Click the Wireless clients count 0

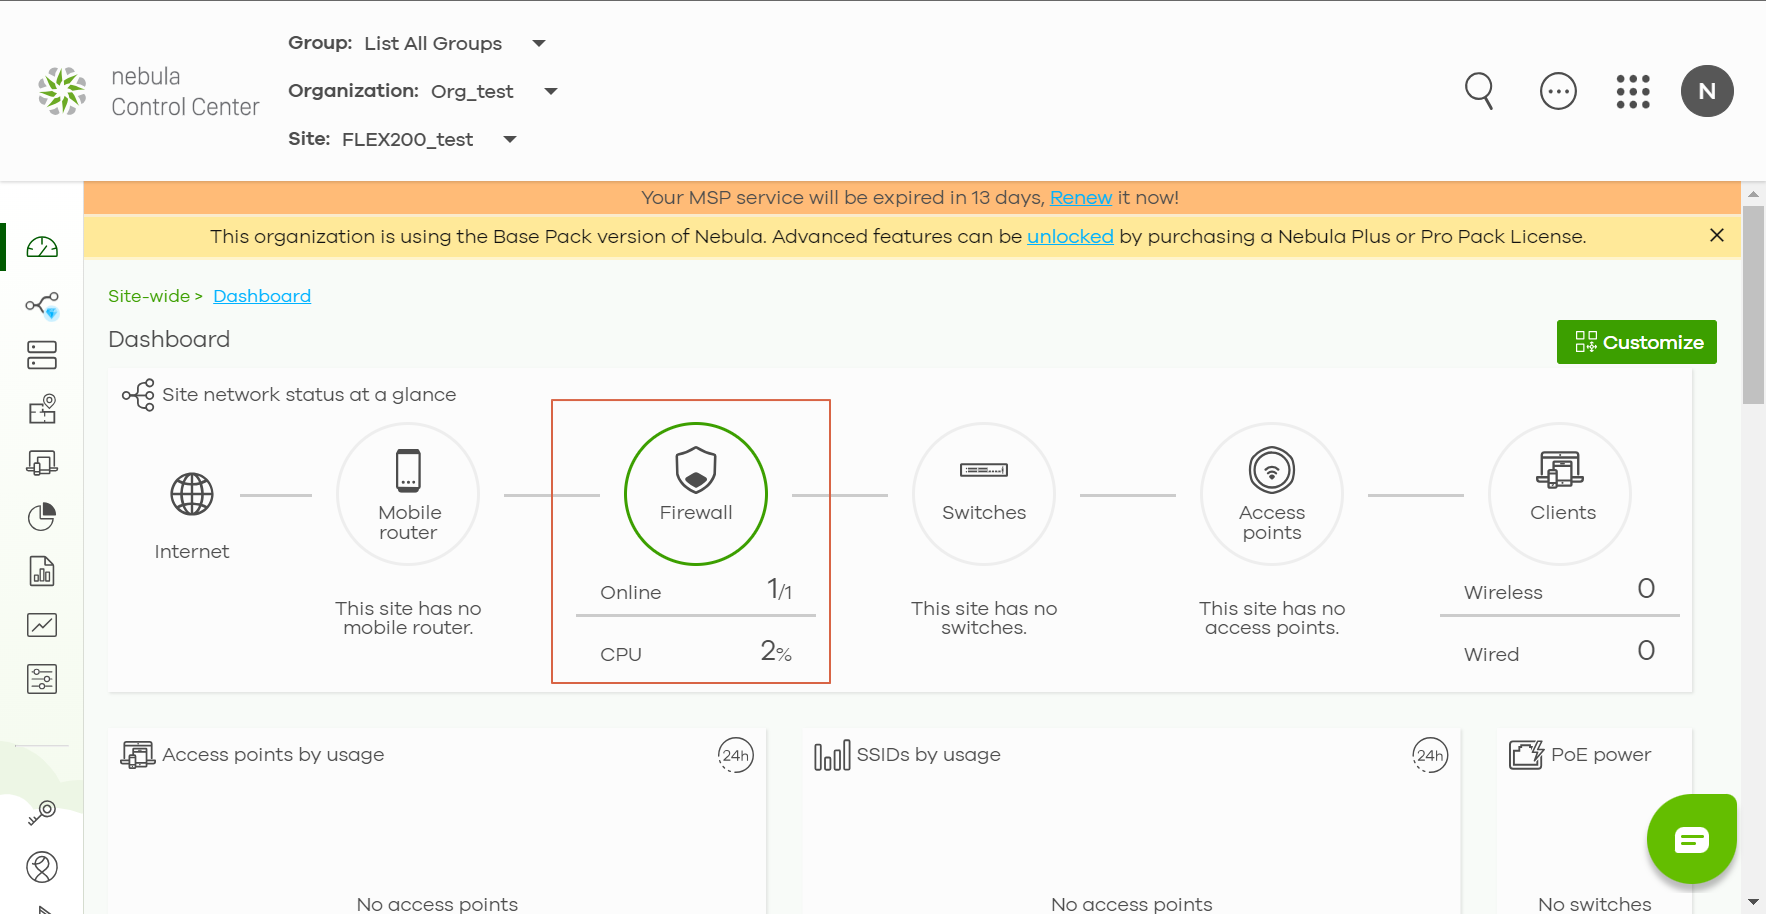1646,589
